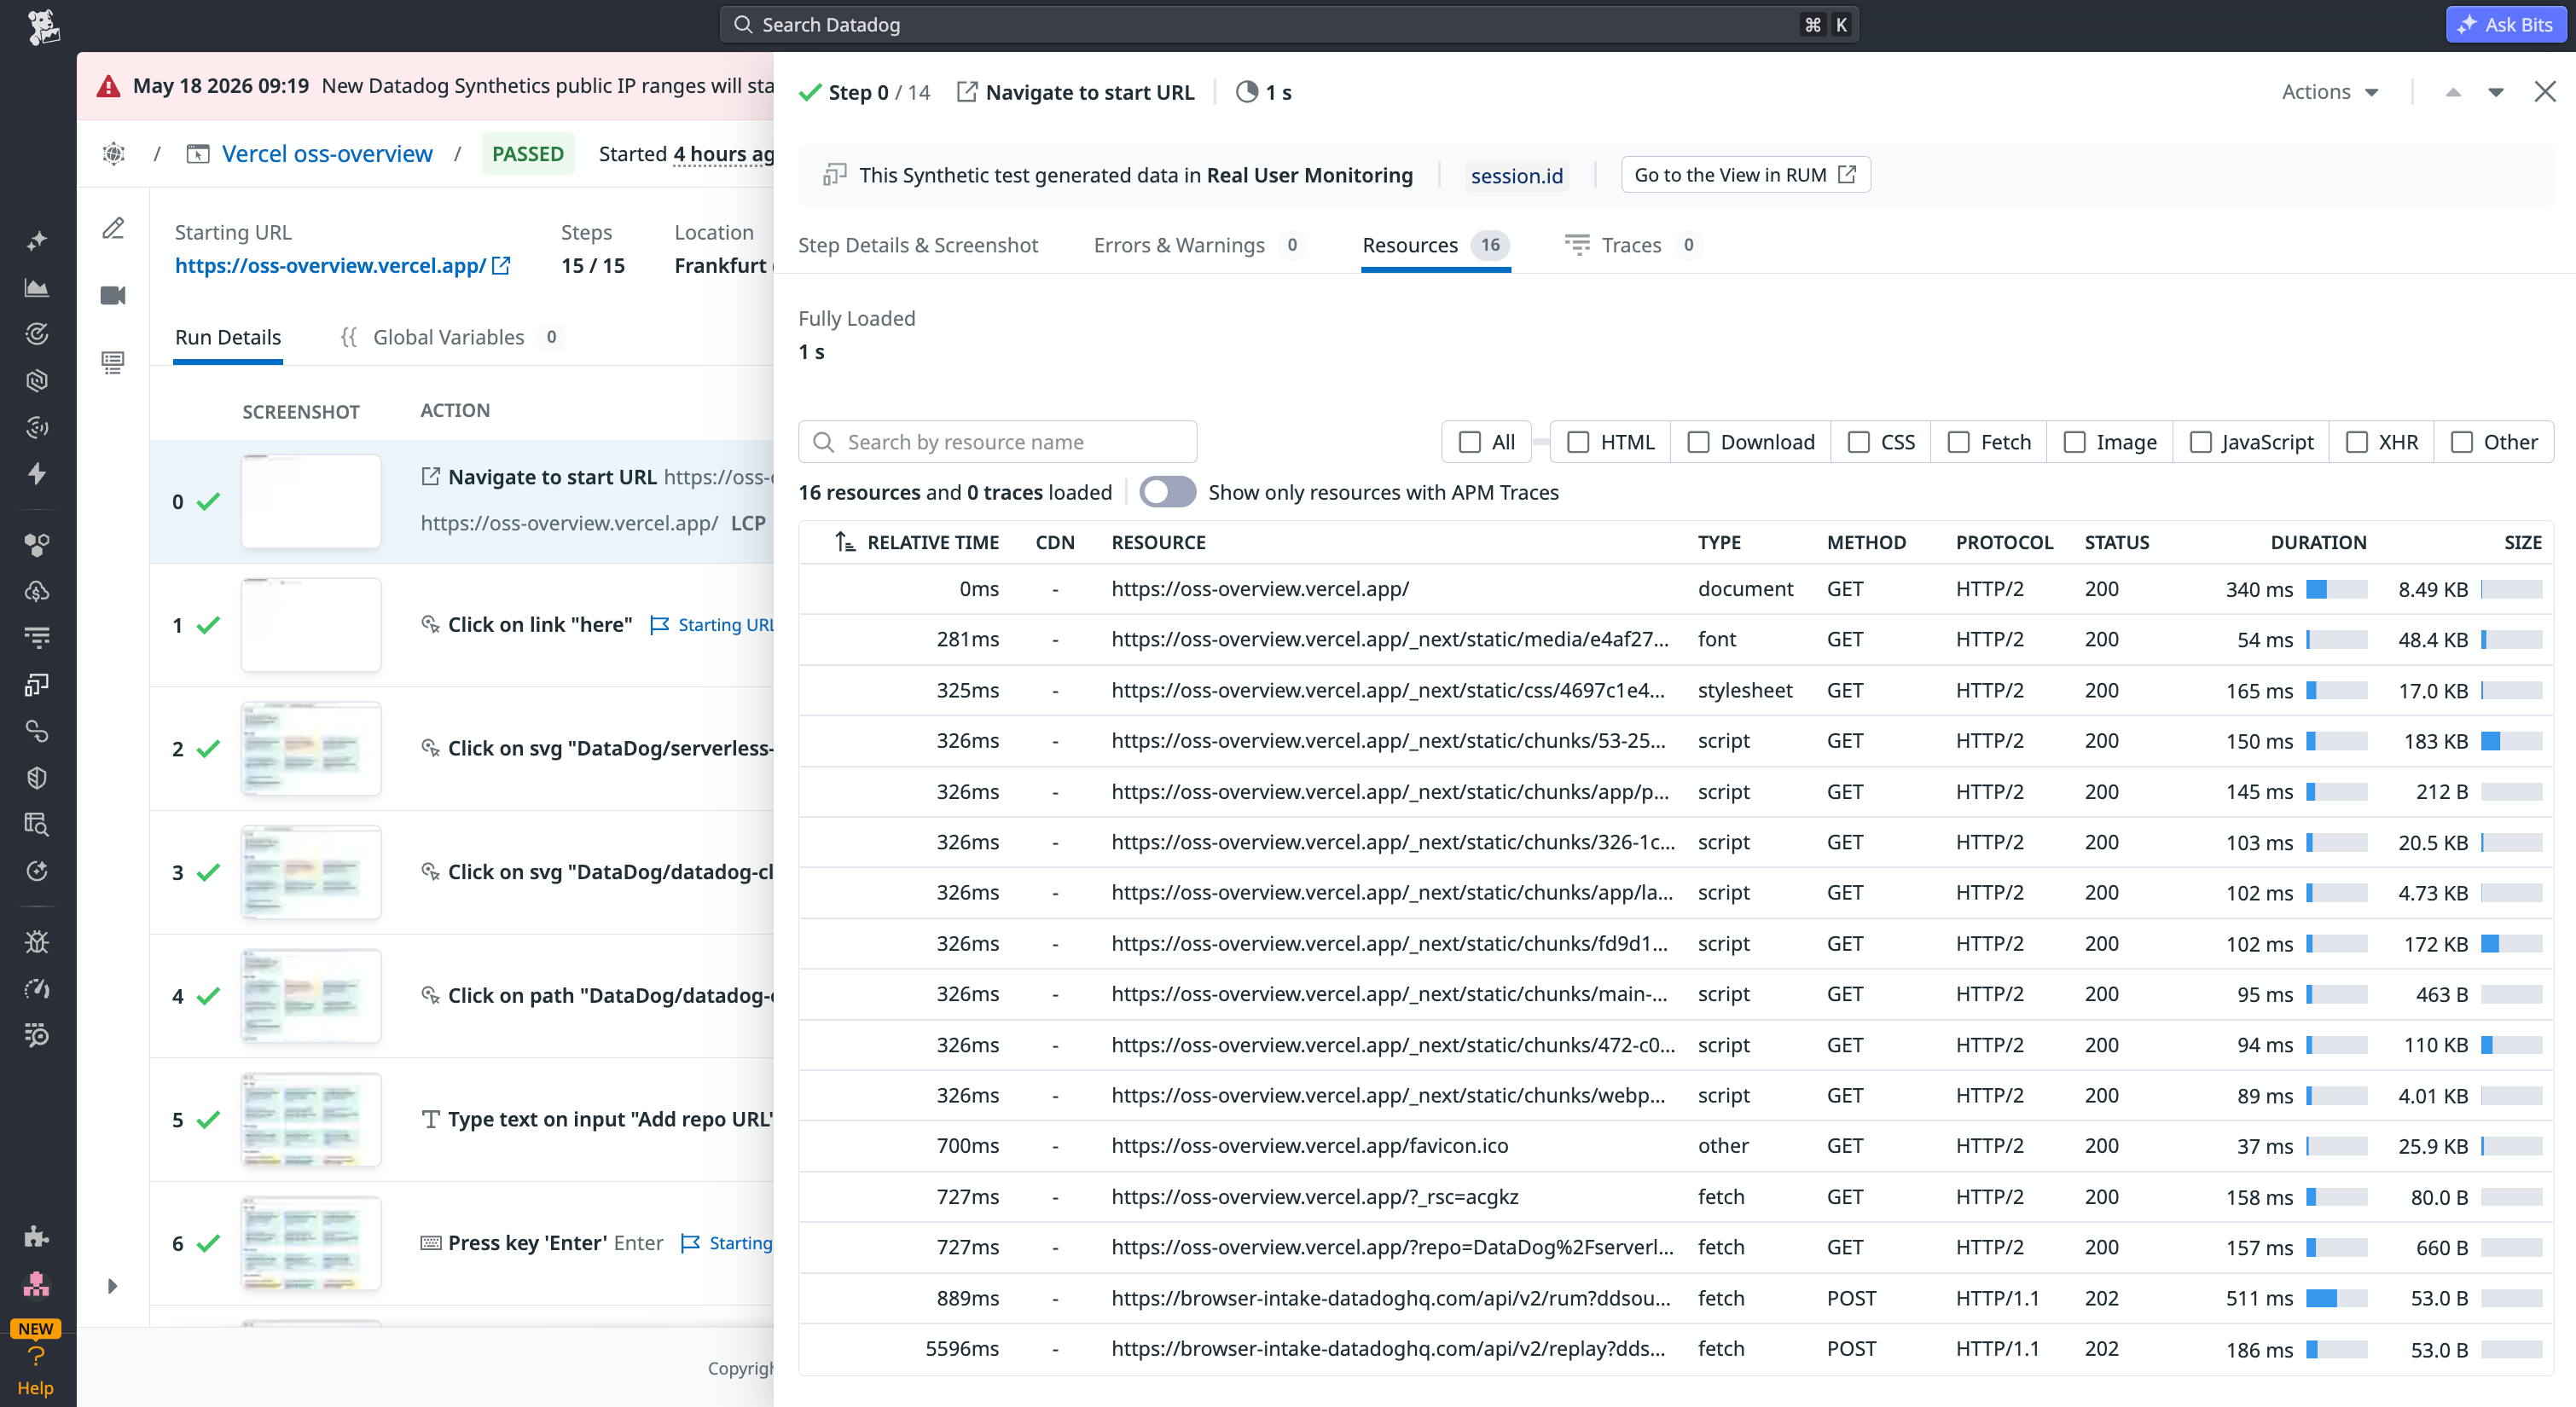Viewport: 2576px width, 1407px height.
Task: Click the monitor list icon below camera
Action: point(113,362)
